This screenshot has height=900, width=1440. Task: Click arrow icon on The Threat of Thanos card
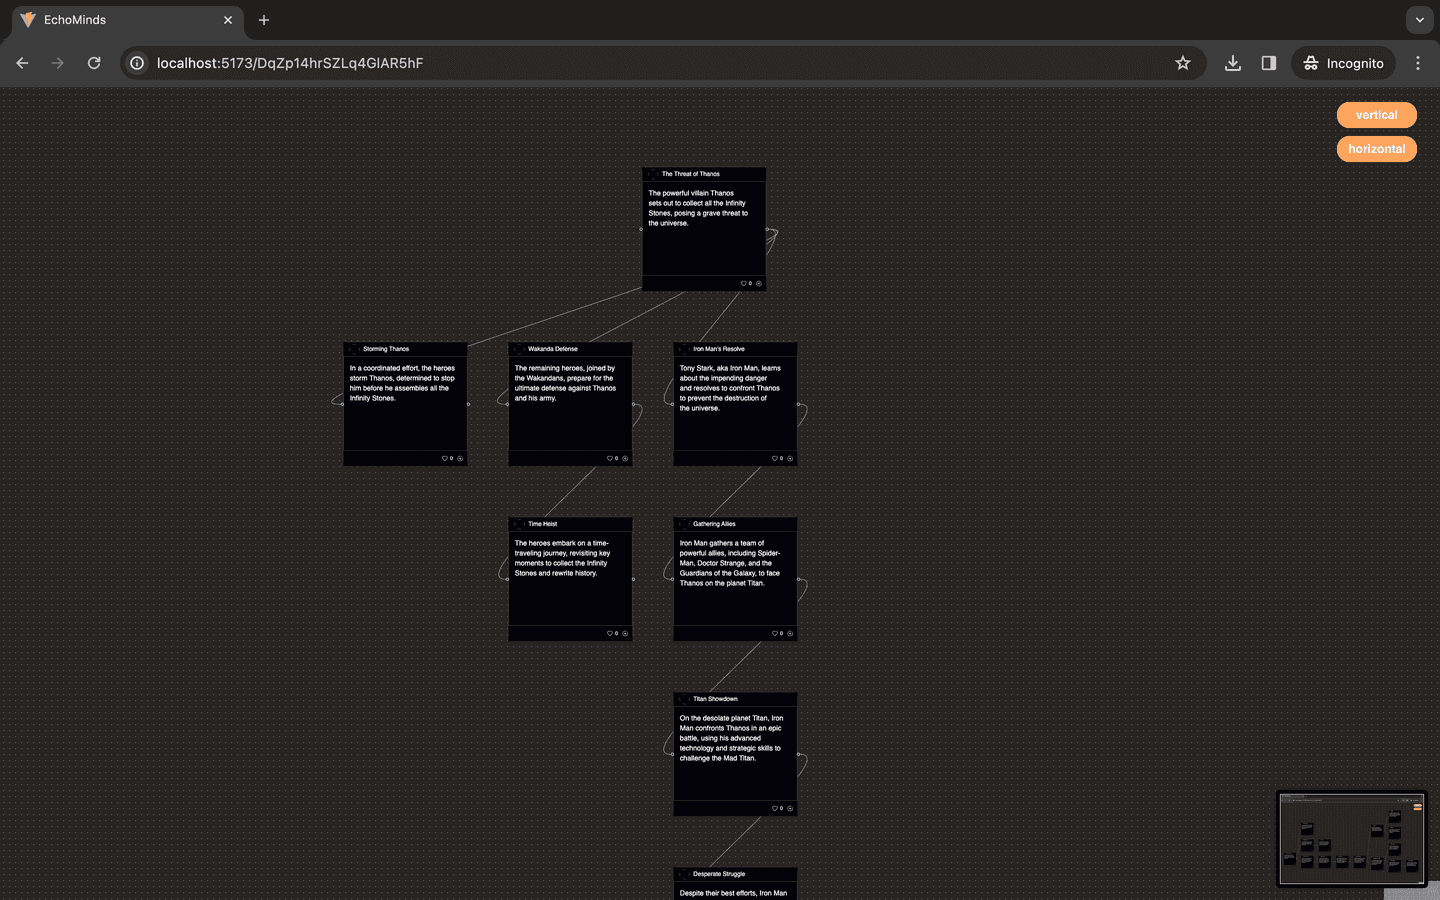point(759,284)
